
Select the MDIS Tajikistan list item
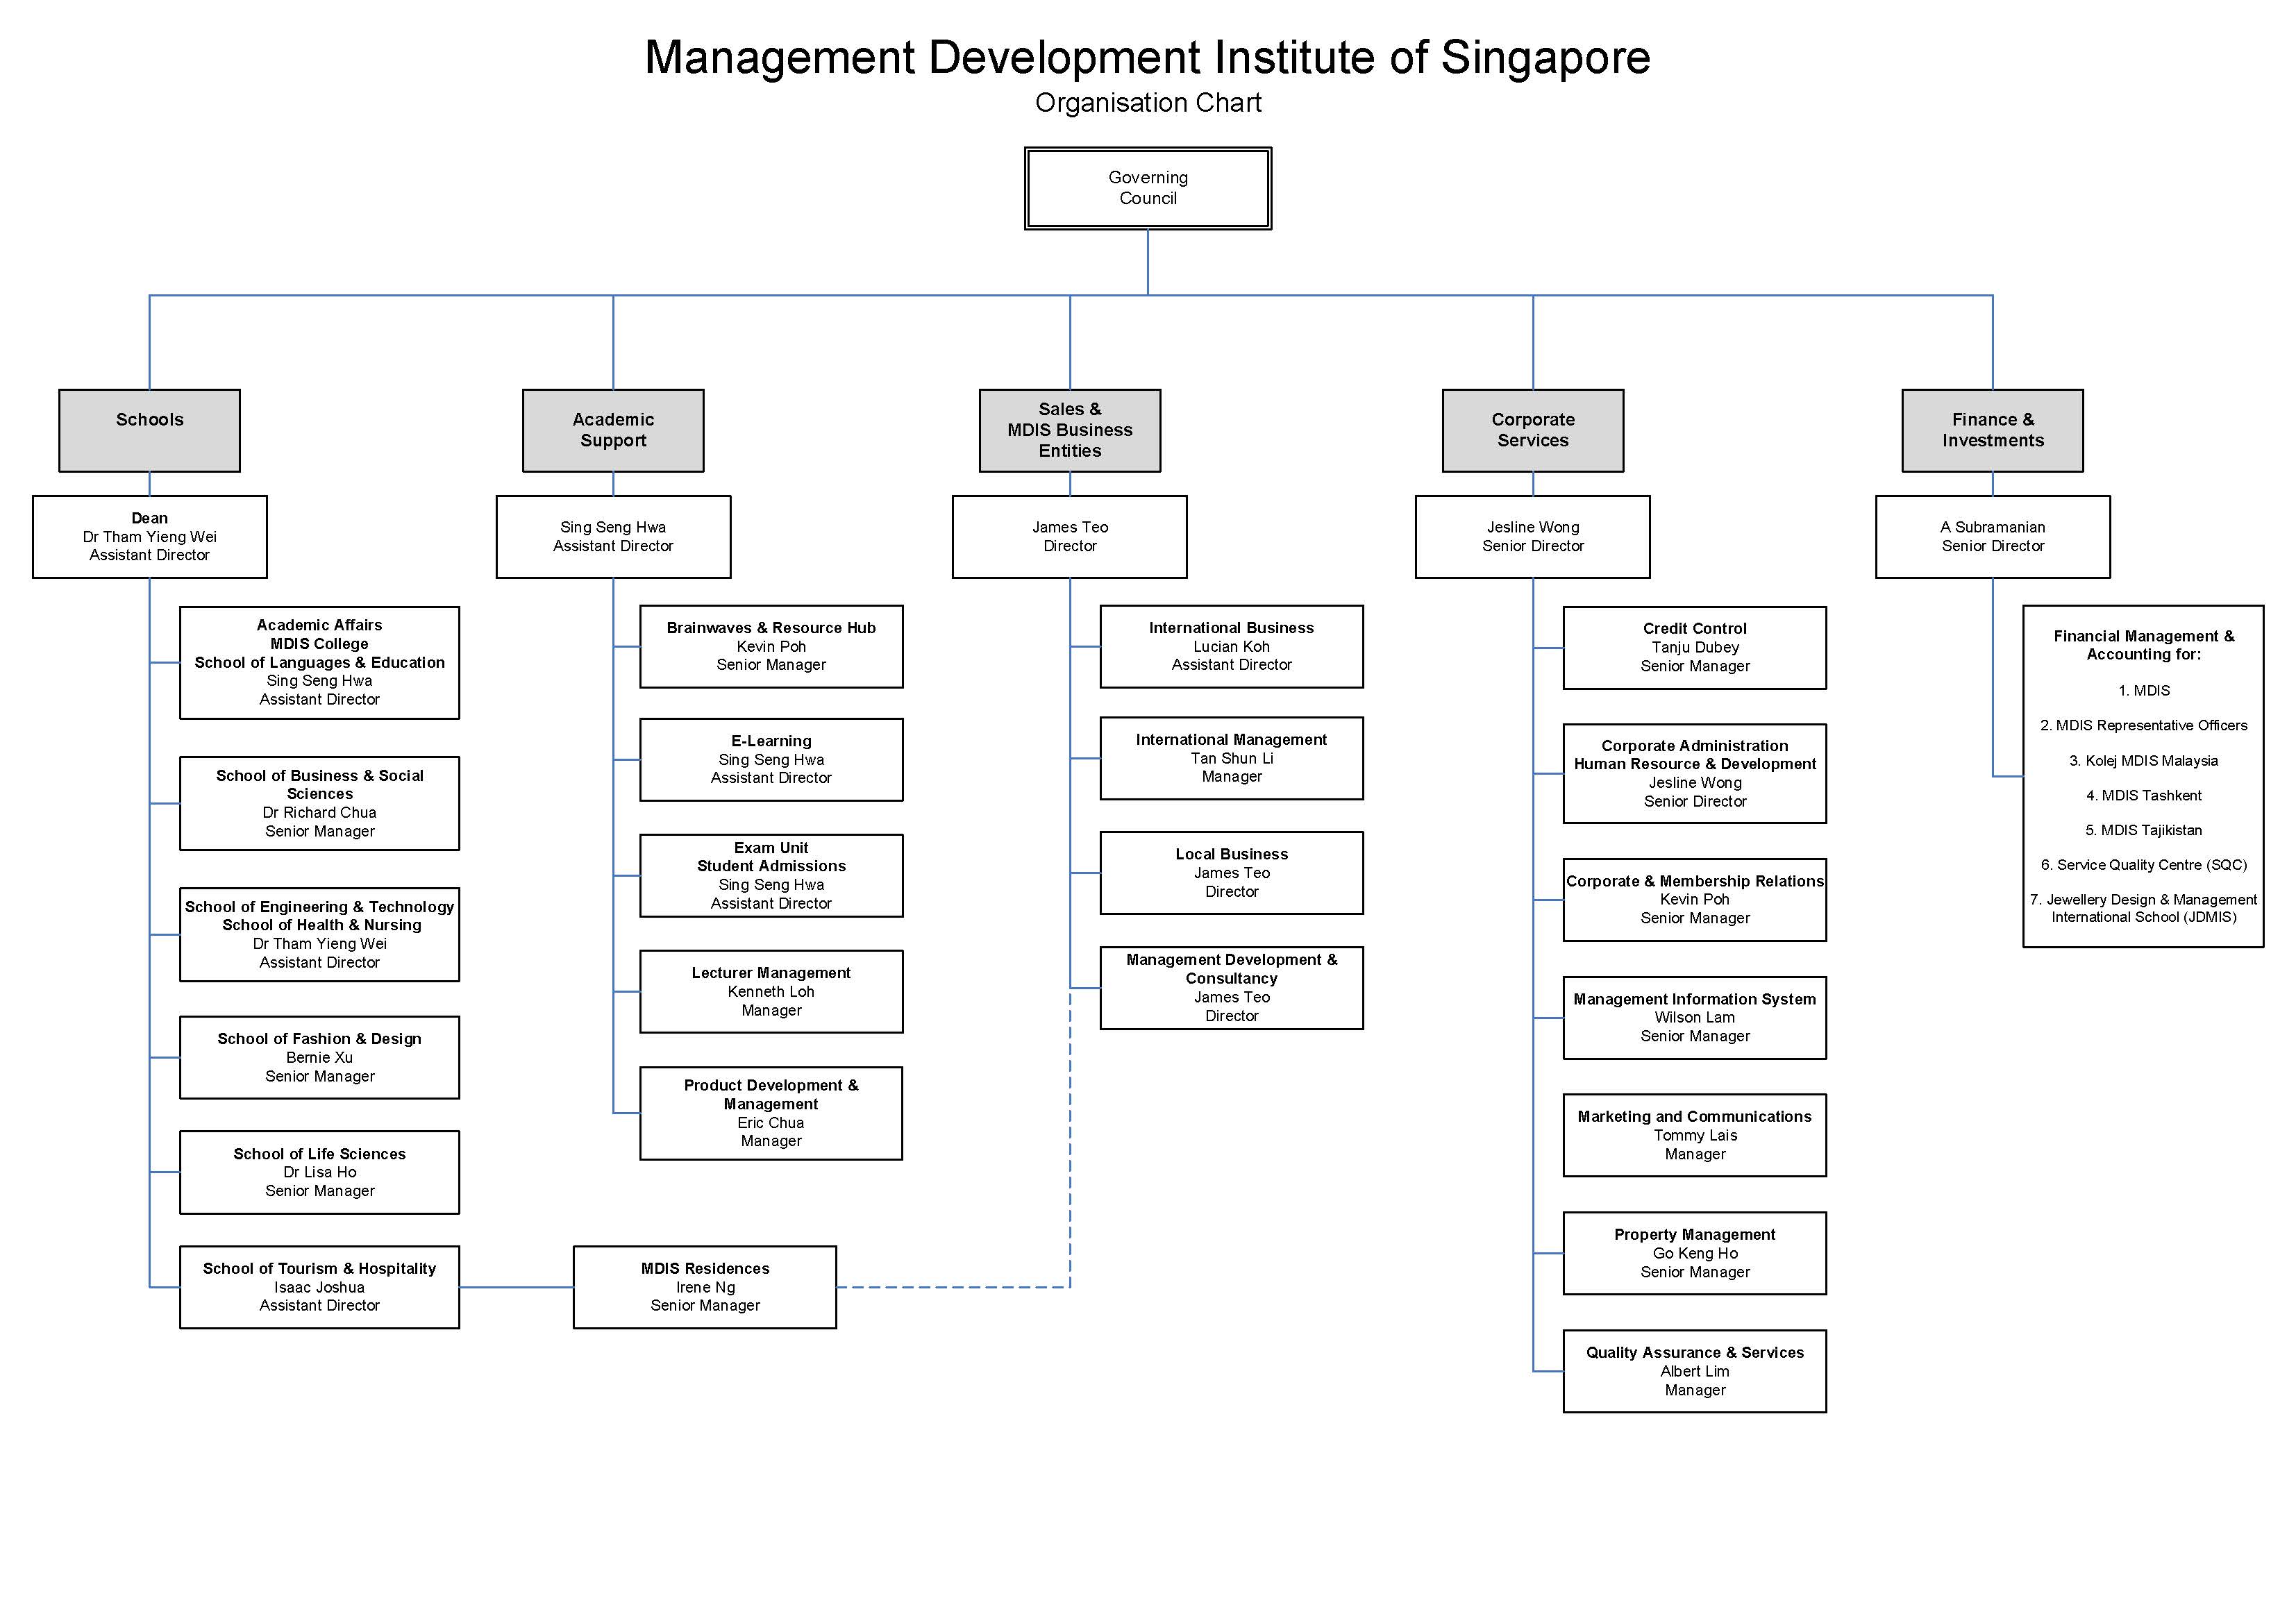click(x=2143, y=830)
